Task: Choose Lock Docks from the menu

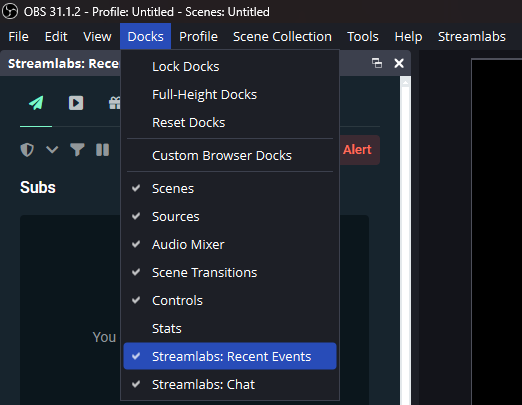Action: coord(230,67)
